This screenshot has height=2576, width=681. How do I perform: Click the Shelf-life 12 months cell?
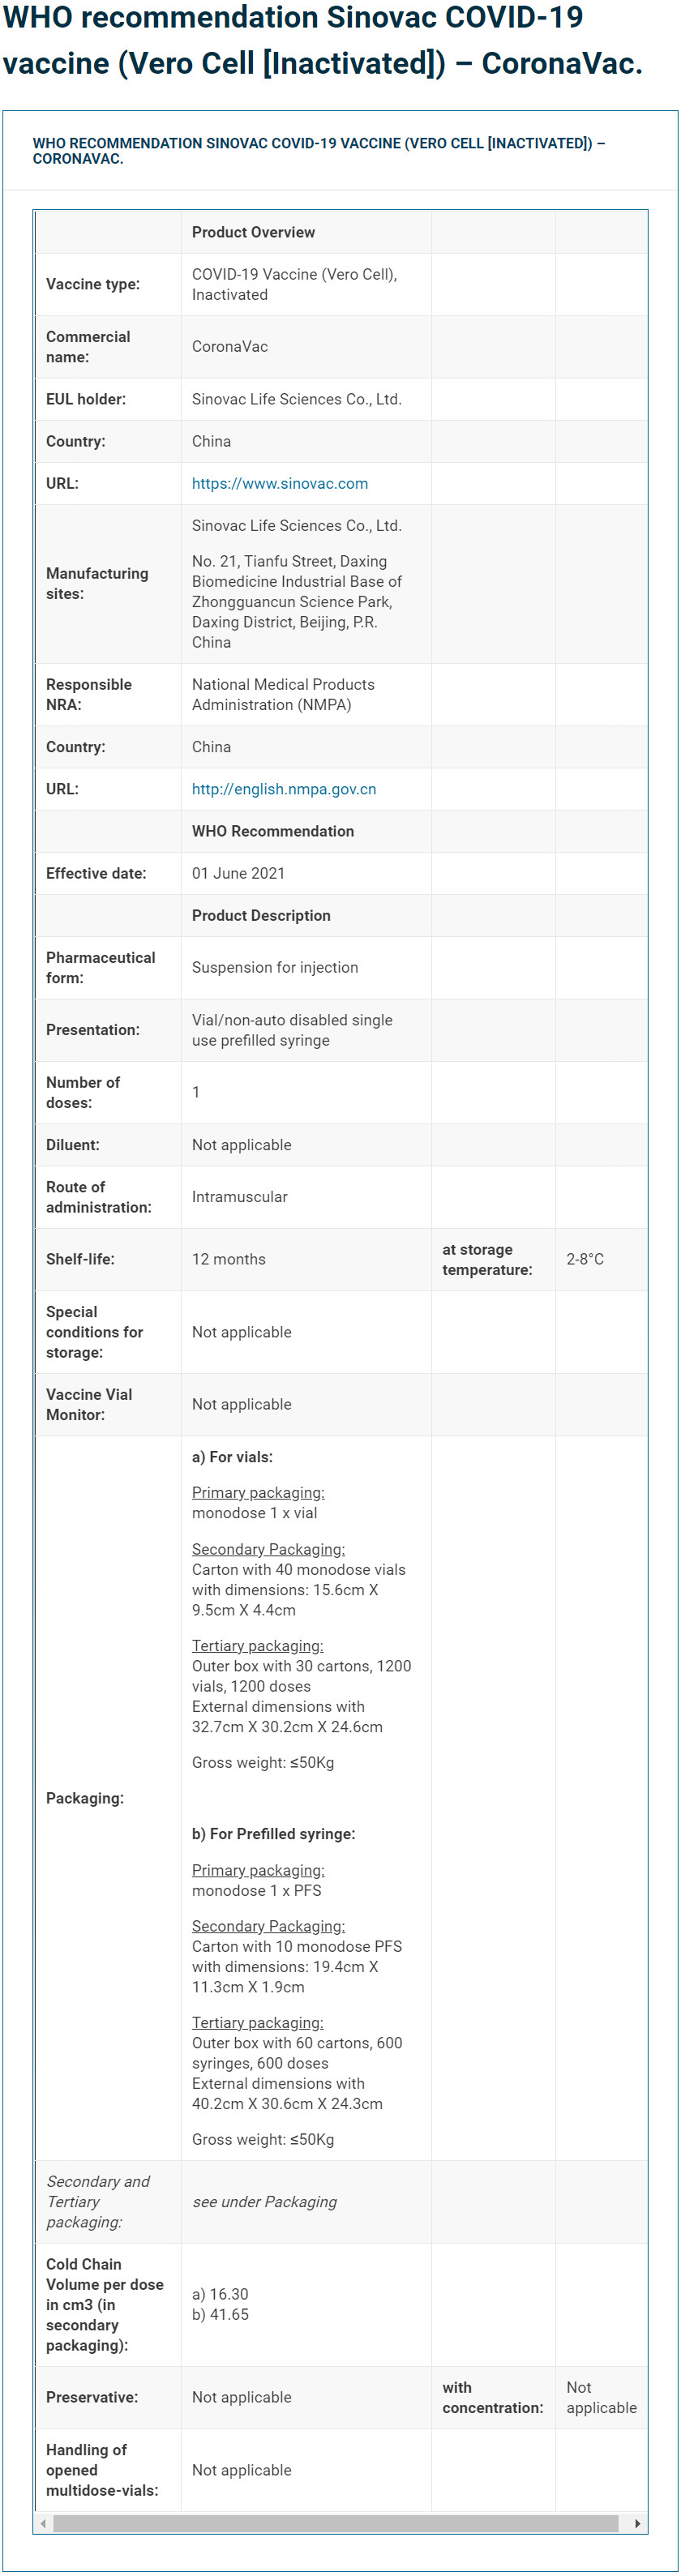[x=306, y=1259]
